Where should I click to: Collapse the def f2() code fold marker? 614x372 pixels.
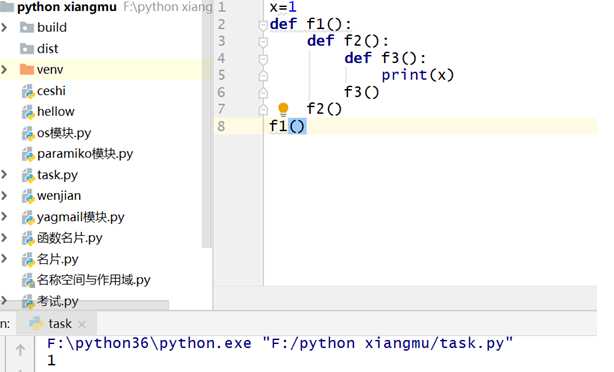(263, 42)
